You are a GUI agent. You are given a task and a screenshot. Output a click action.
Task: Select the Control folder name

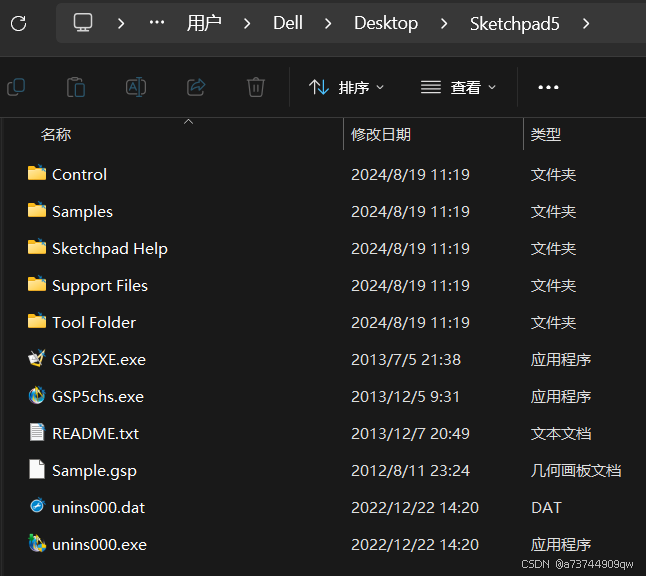[x=80, y=175]
